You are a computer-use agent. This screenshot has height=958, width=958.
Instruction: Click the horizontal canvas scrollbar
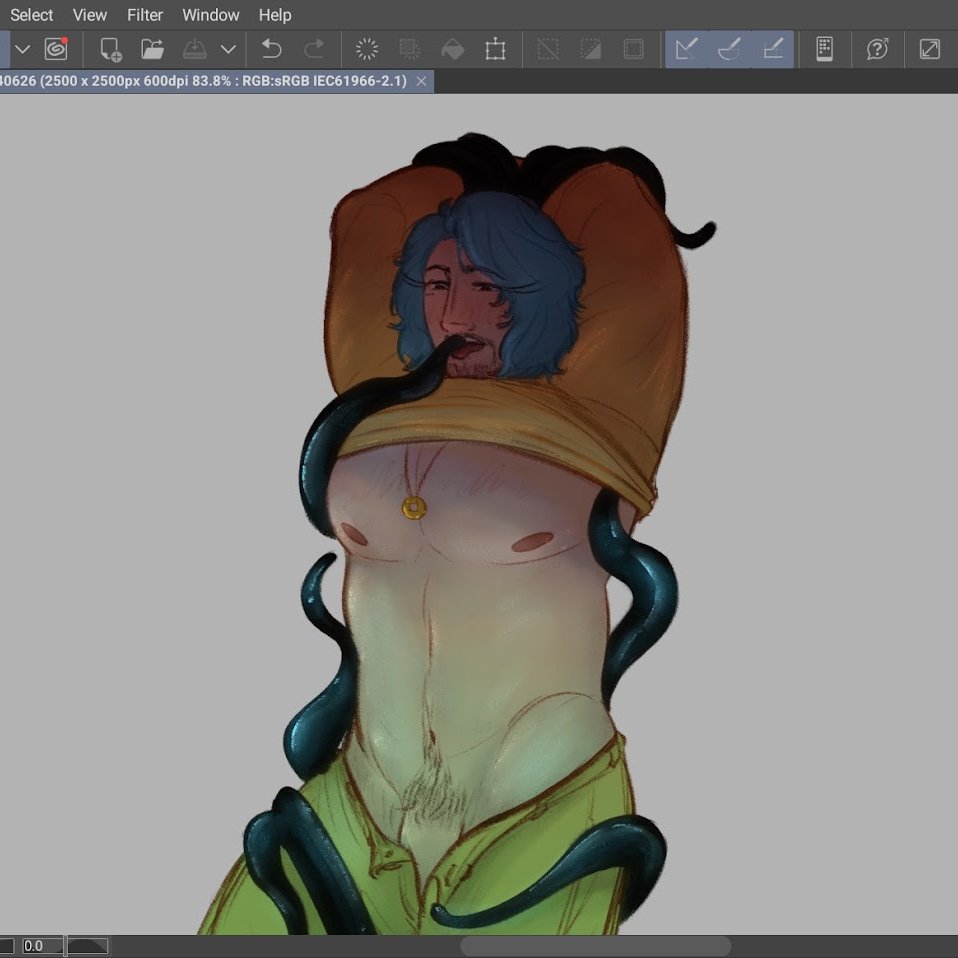(x=595, y=946)
